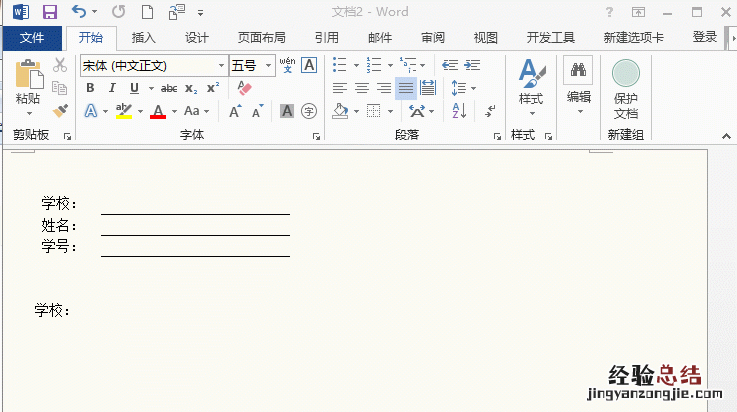Image resolution: width=737 pixels, height=412 pixels.
Task: Click the Undo arrow icon
Action: [x=79, y=12]
